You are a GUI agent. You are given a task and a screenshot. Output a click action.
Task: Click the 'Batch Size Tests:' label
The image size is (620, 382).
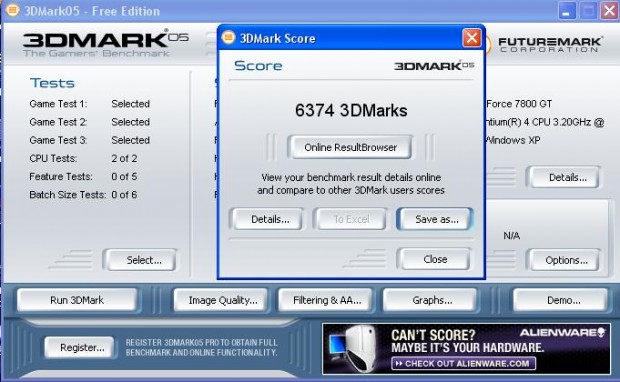coord(68,195)
